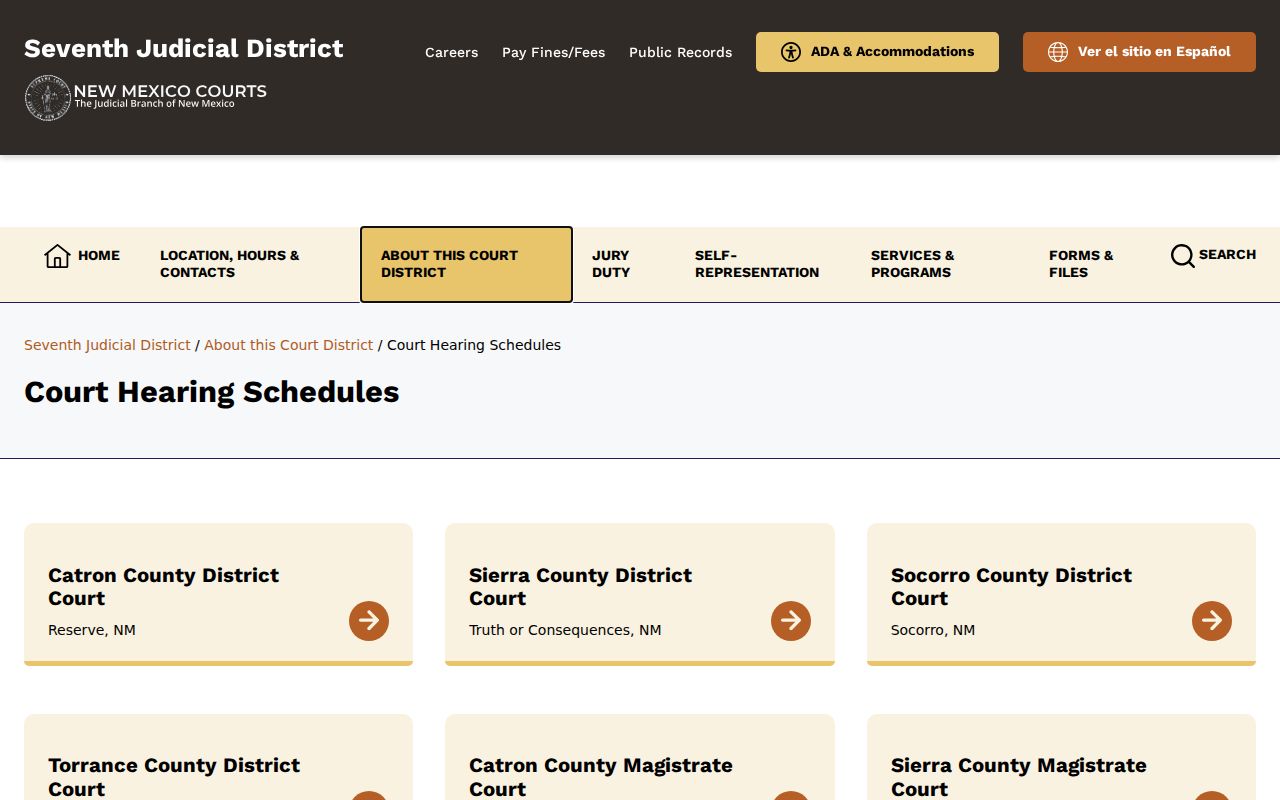Open the Sierra County District Court card
Viewport: 1280px width, 800px height.
(640, 594)
